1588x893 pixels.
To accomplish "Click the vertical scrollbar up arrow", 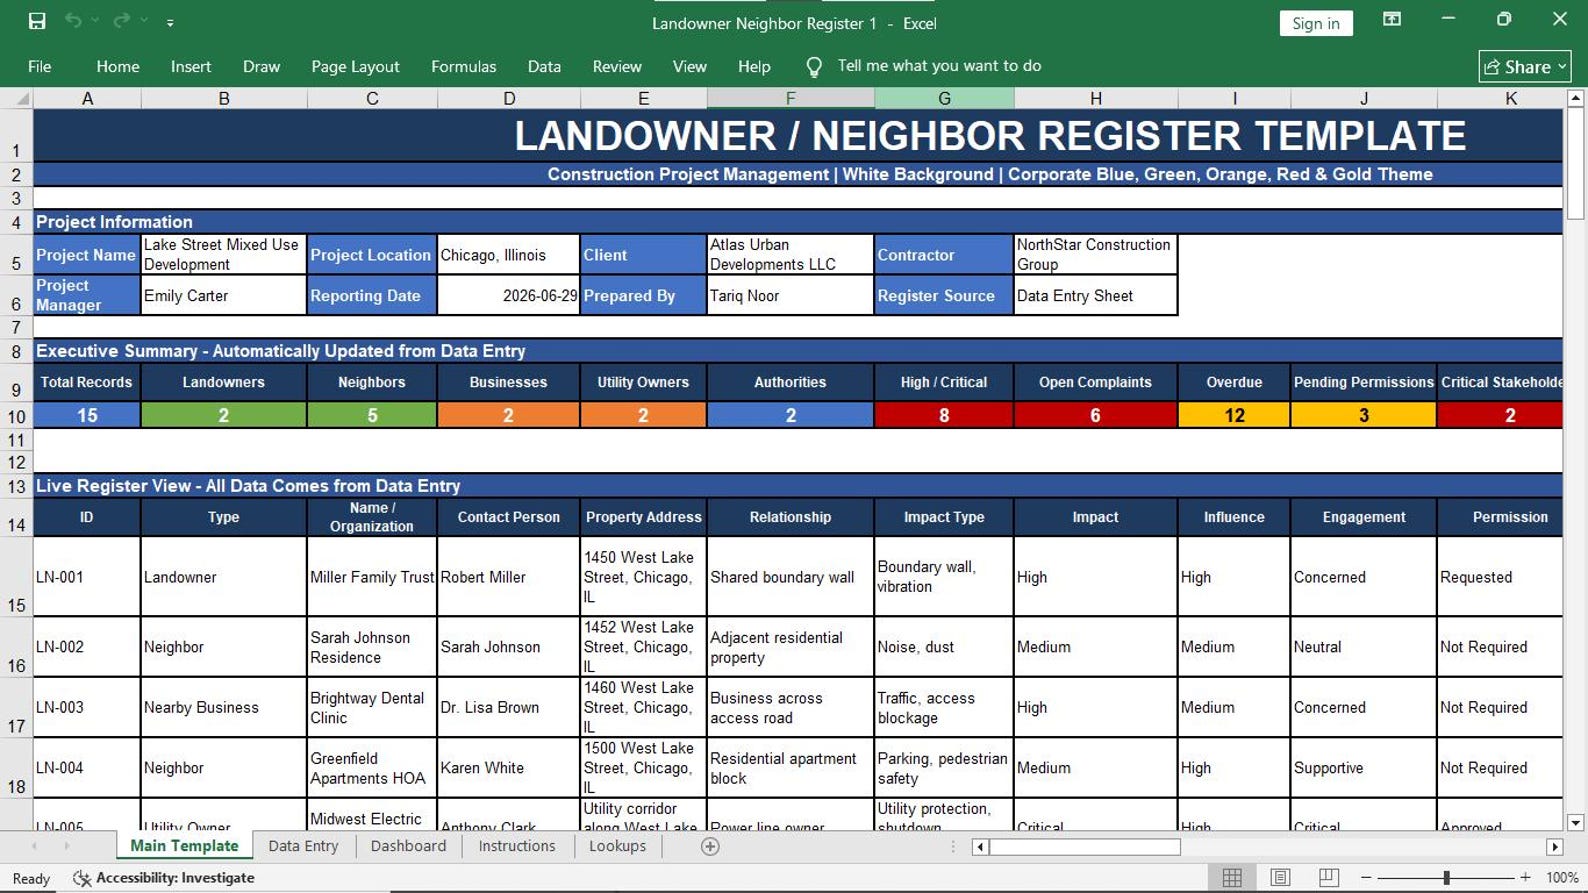I will pos(1575,98).
